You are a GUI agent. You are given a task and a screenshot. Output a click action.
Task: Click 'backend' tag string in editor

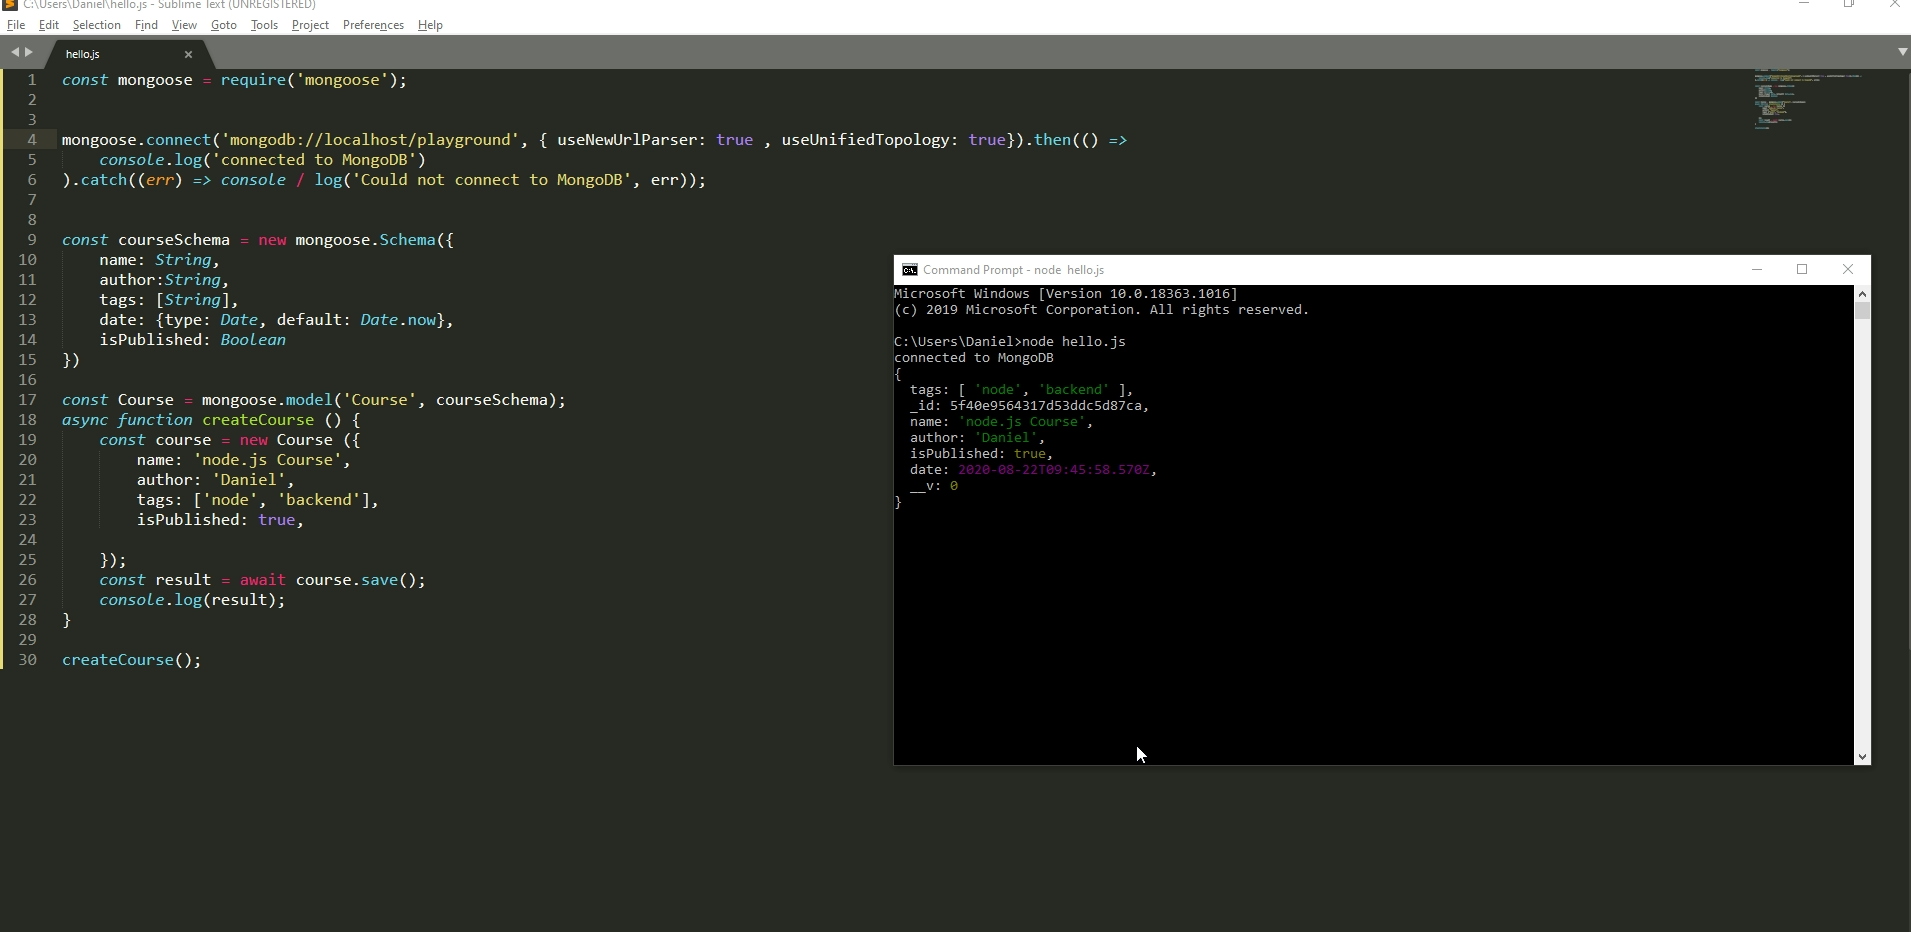319,500
